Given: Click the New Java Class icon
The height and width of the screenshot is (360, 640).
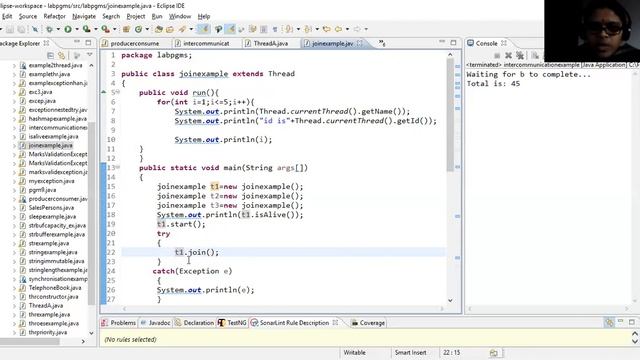Looking at the screenshot, I should [x=138, y=29].
